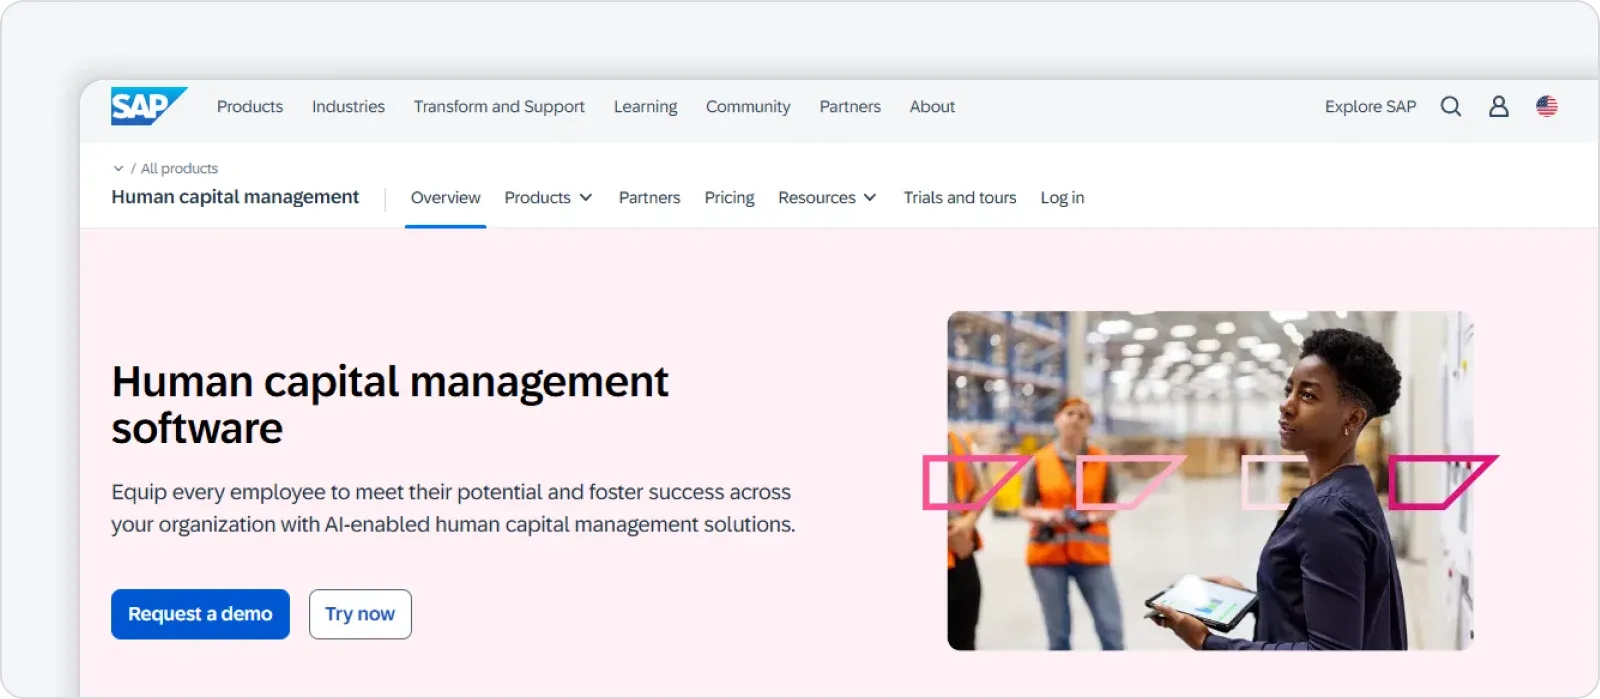Open the user account icon

tap(1498, 106)
